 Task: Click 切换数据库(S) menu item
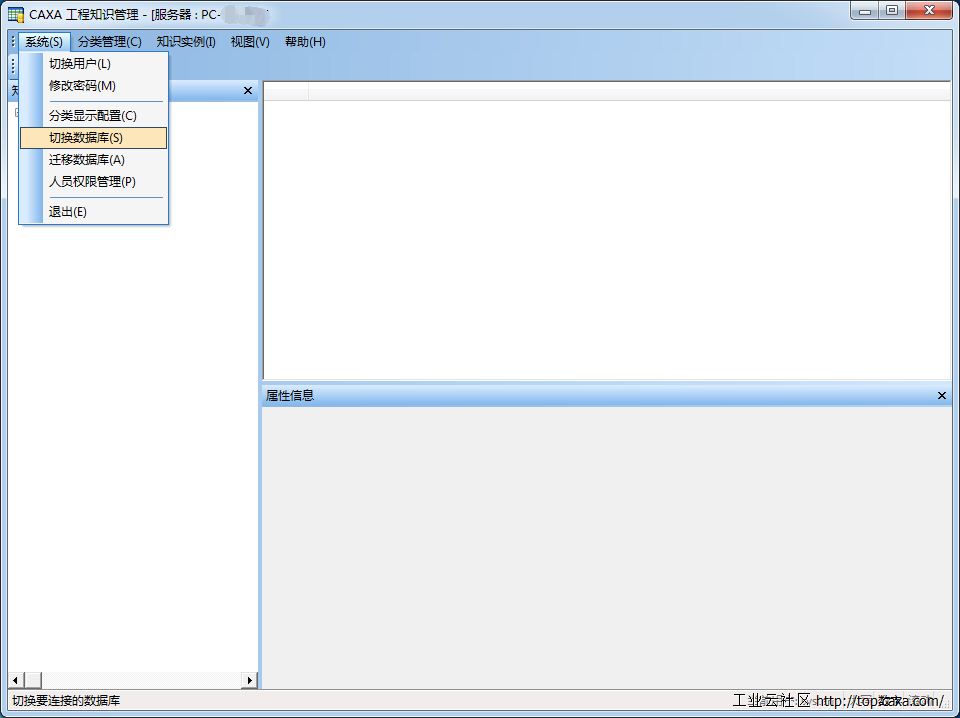[x=93, y=138]
